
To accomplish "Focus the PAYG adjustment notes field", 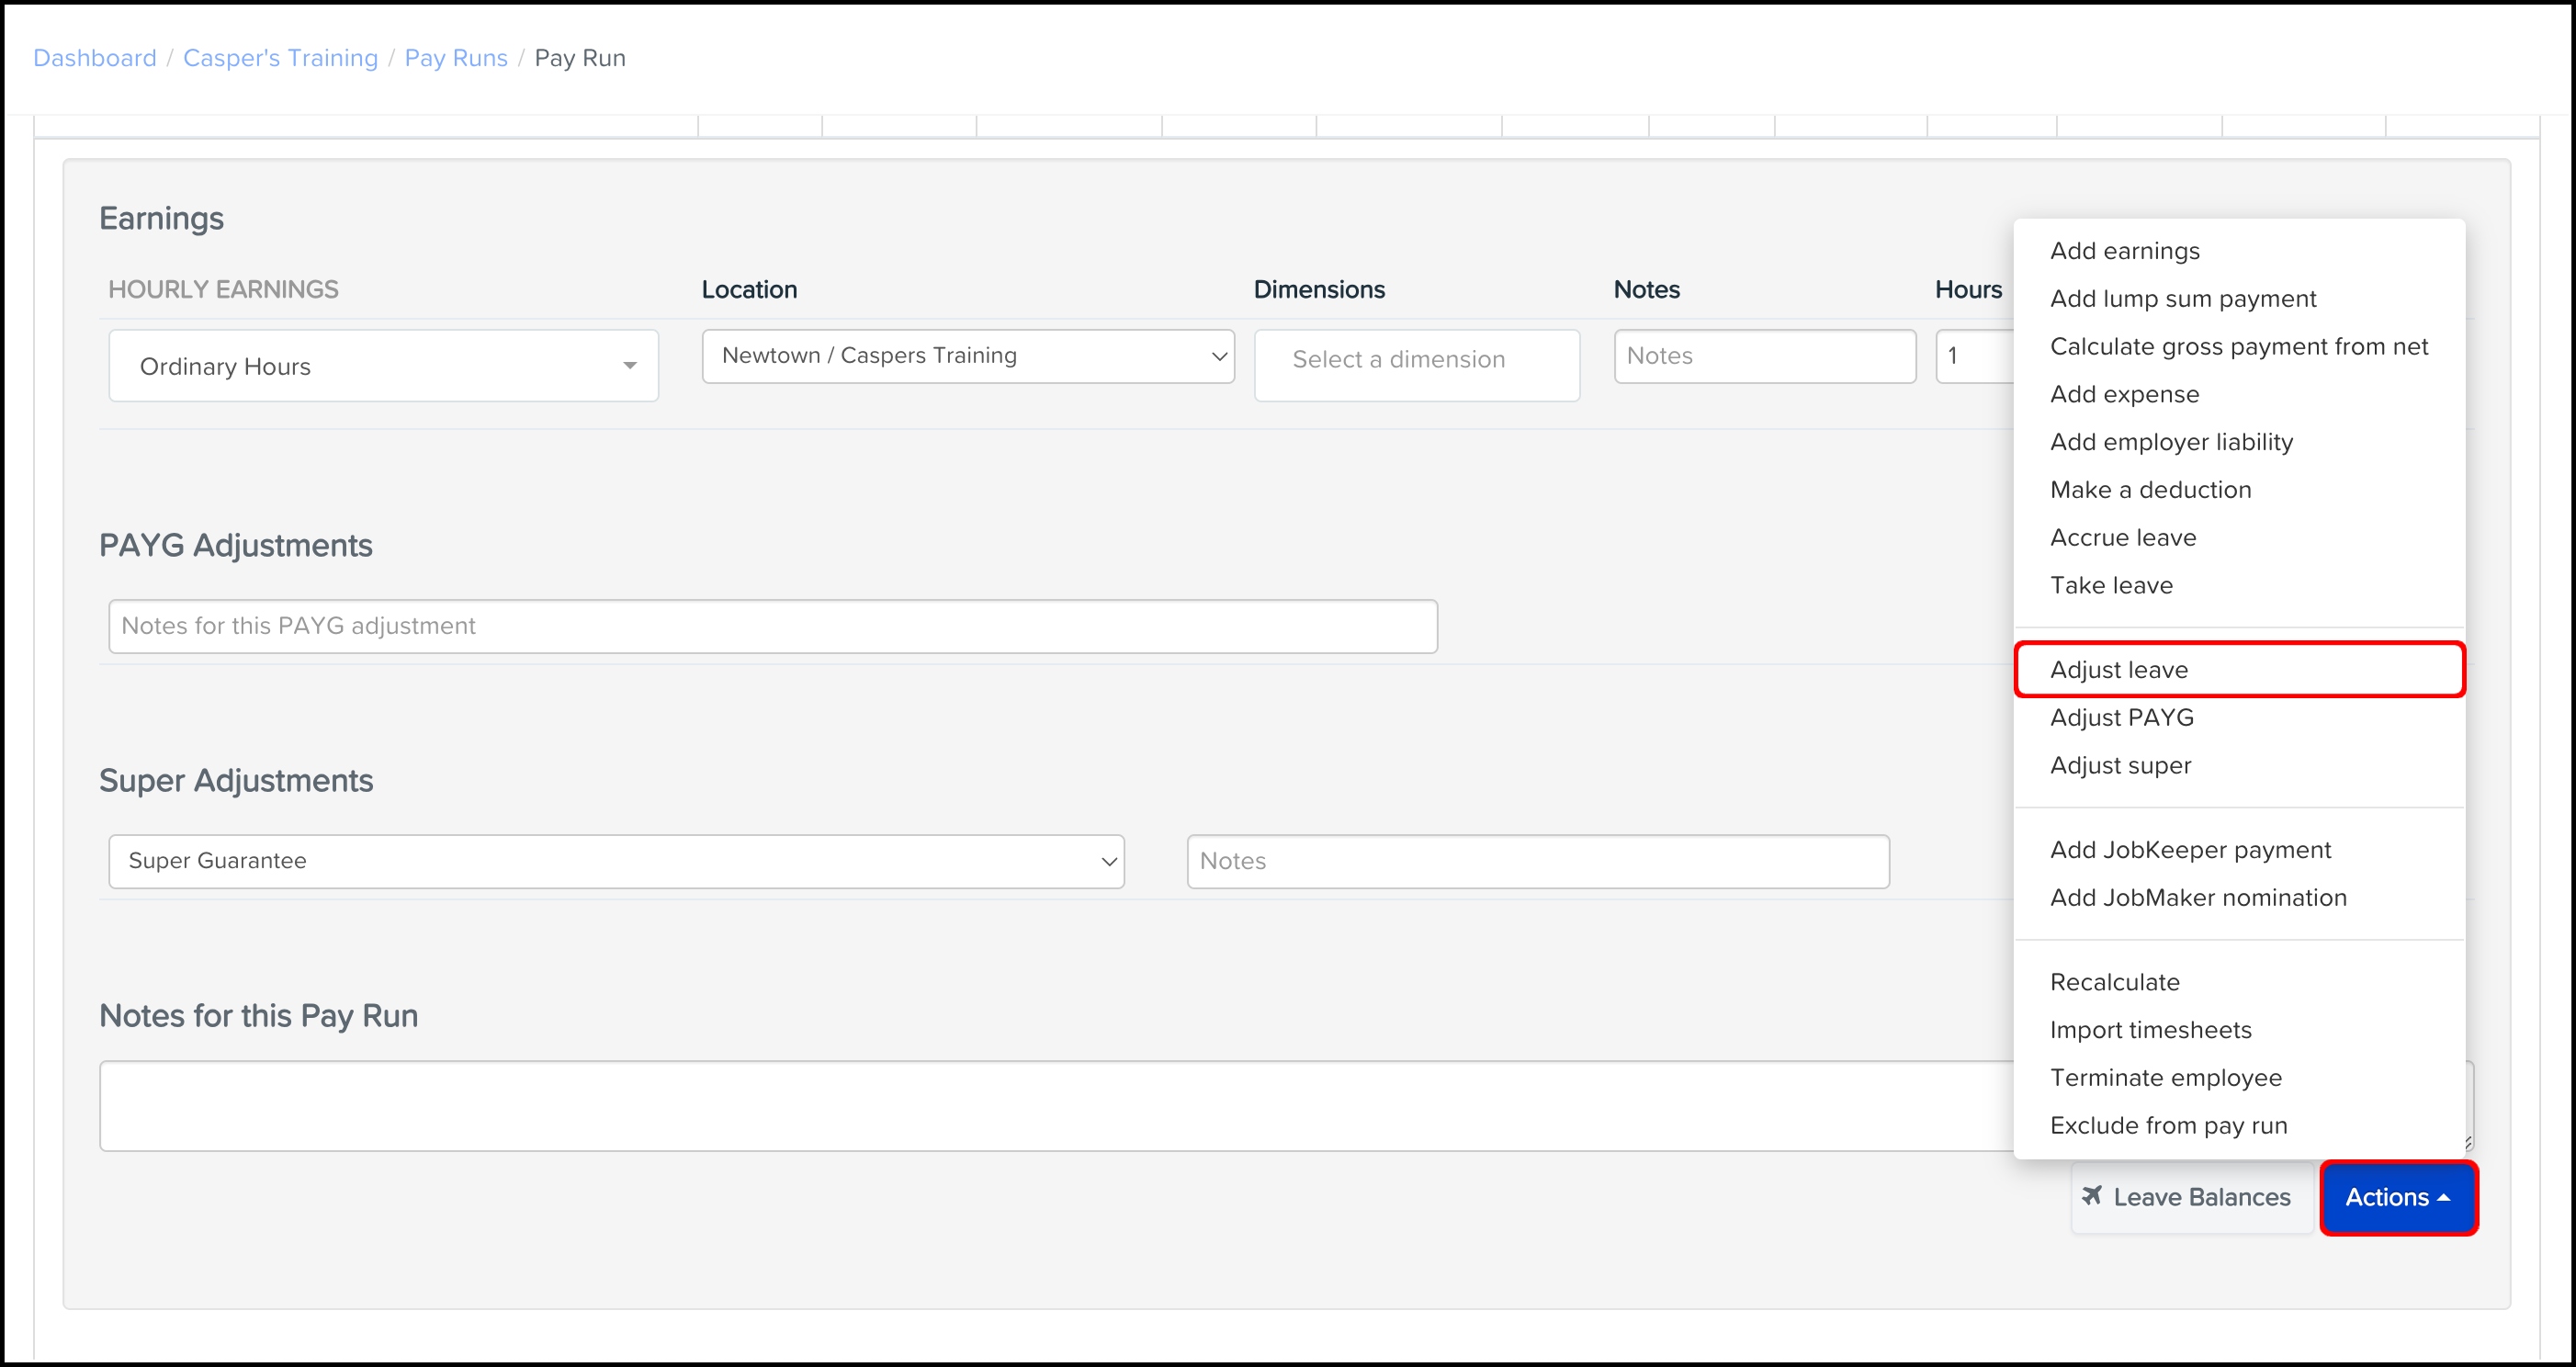I will pyautogui.click(x=772, y=626).
